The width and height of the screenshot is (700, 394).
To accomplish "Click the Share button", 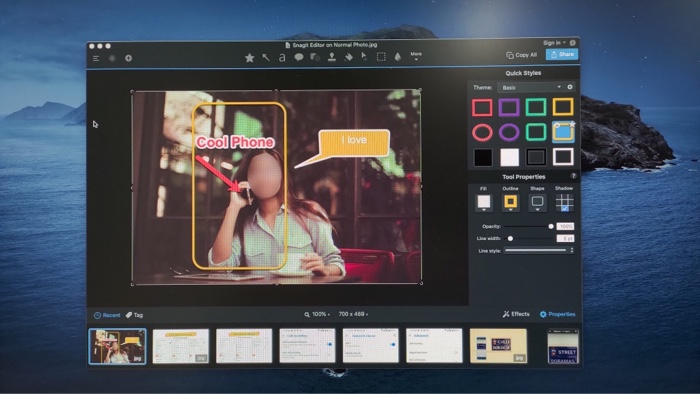I will pyautogui.click(x=562, y=54).
